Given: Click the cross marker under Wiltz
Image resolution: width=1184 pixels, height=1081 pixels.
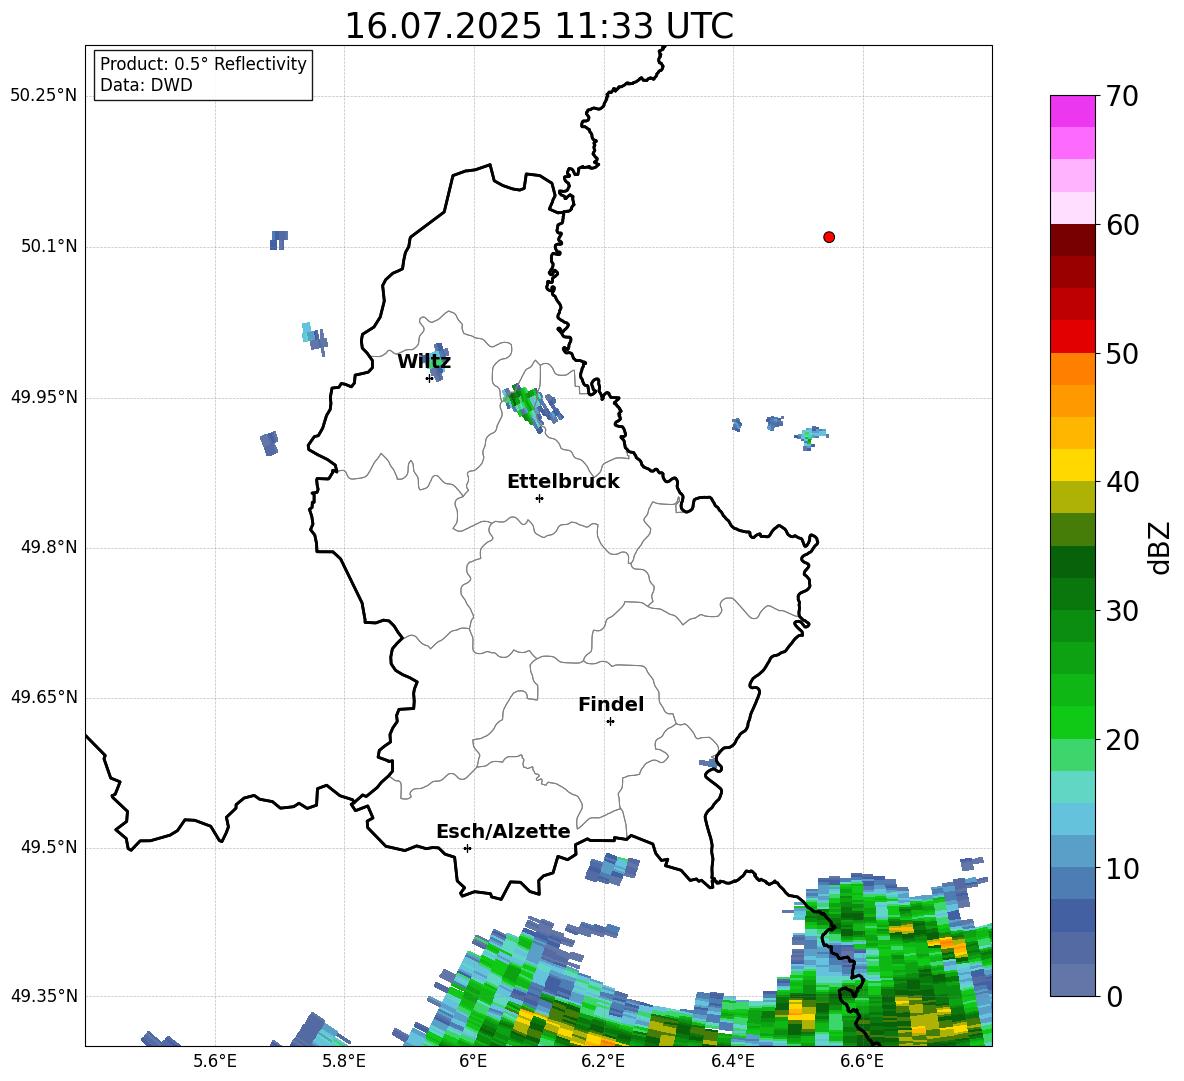Looking at the screenshot, I should (430, 378).
